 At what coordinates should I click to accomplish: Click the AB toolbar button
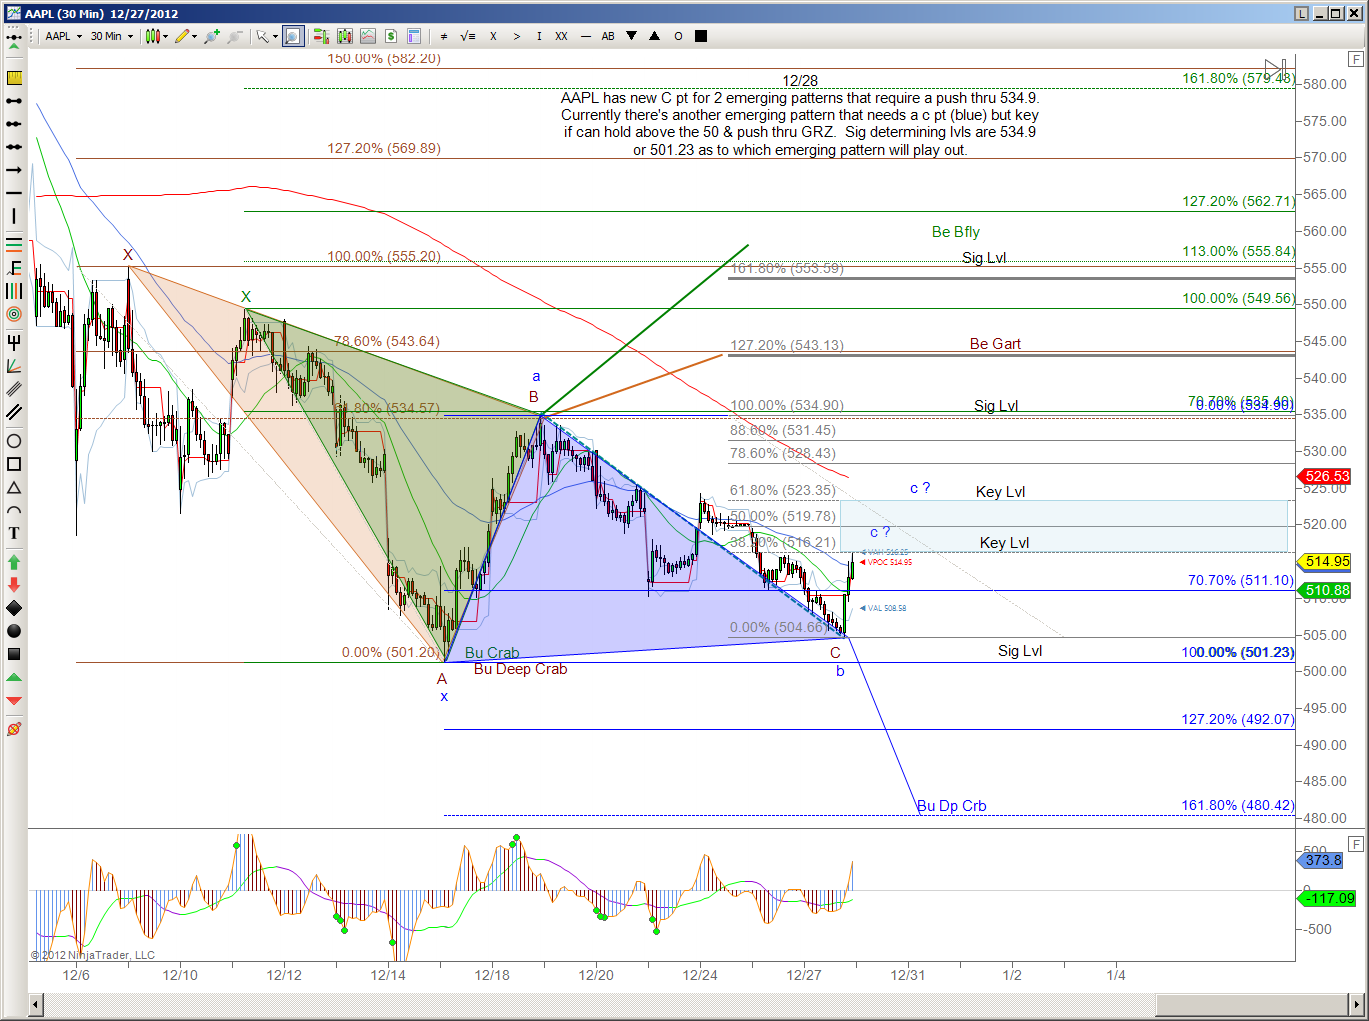tap(608, 36)
